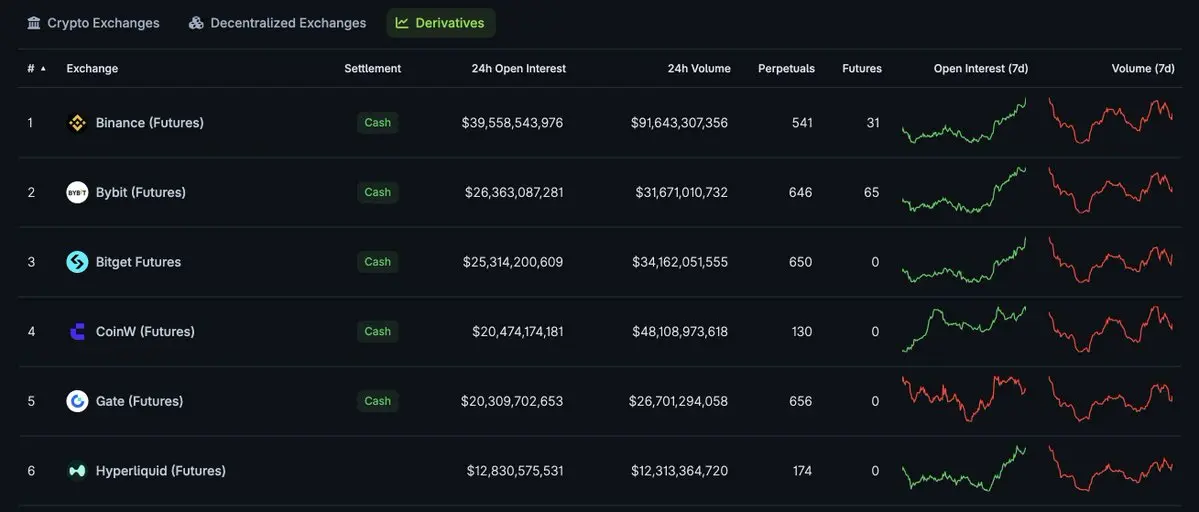Sort by Futures column header

[x=862, y=69]
